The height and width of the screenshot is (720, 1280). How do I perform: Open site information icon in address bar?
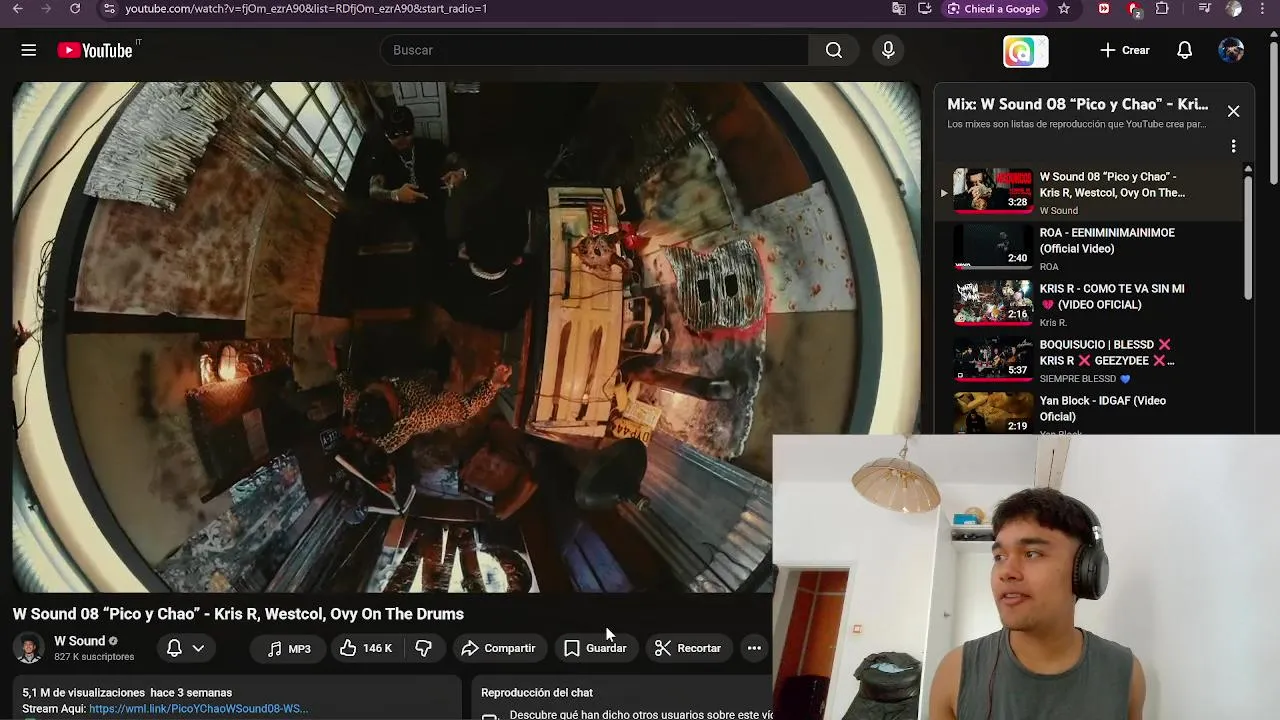coord(109,9)
